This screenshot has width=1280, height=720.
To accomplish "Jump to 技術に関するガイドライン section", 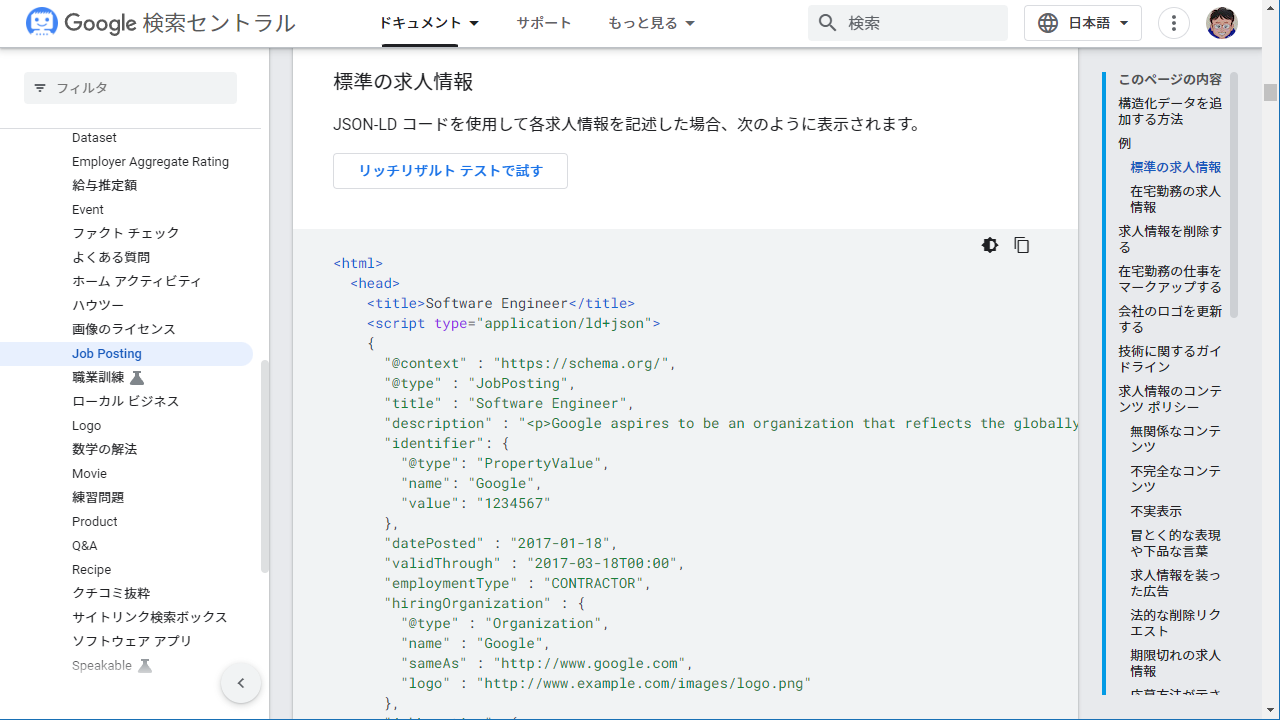I will pos(1170,359).
